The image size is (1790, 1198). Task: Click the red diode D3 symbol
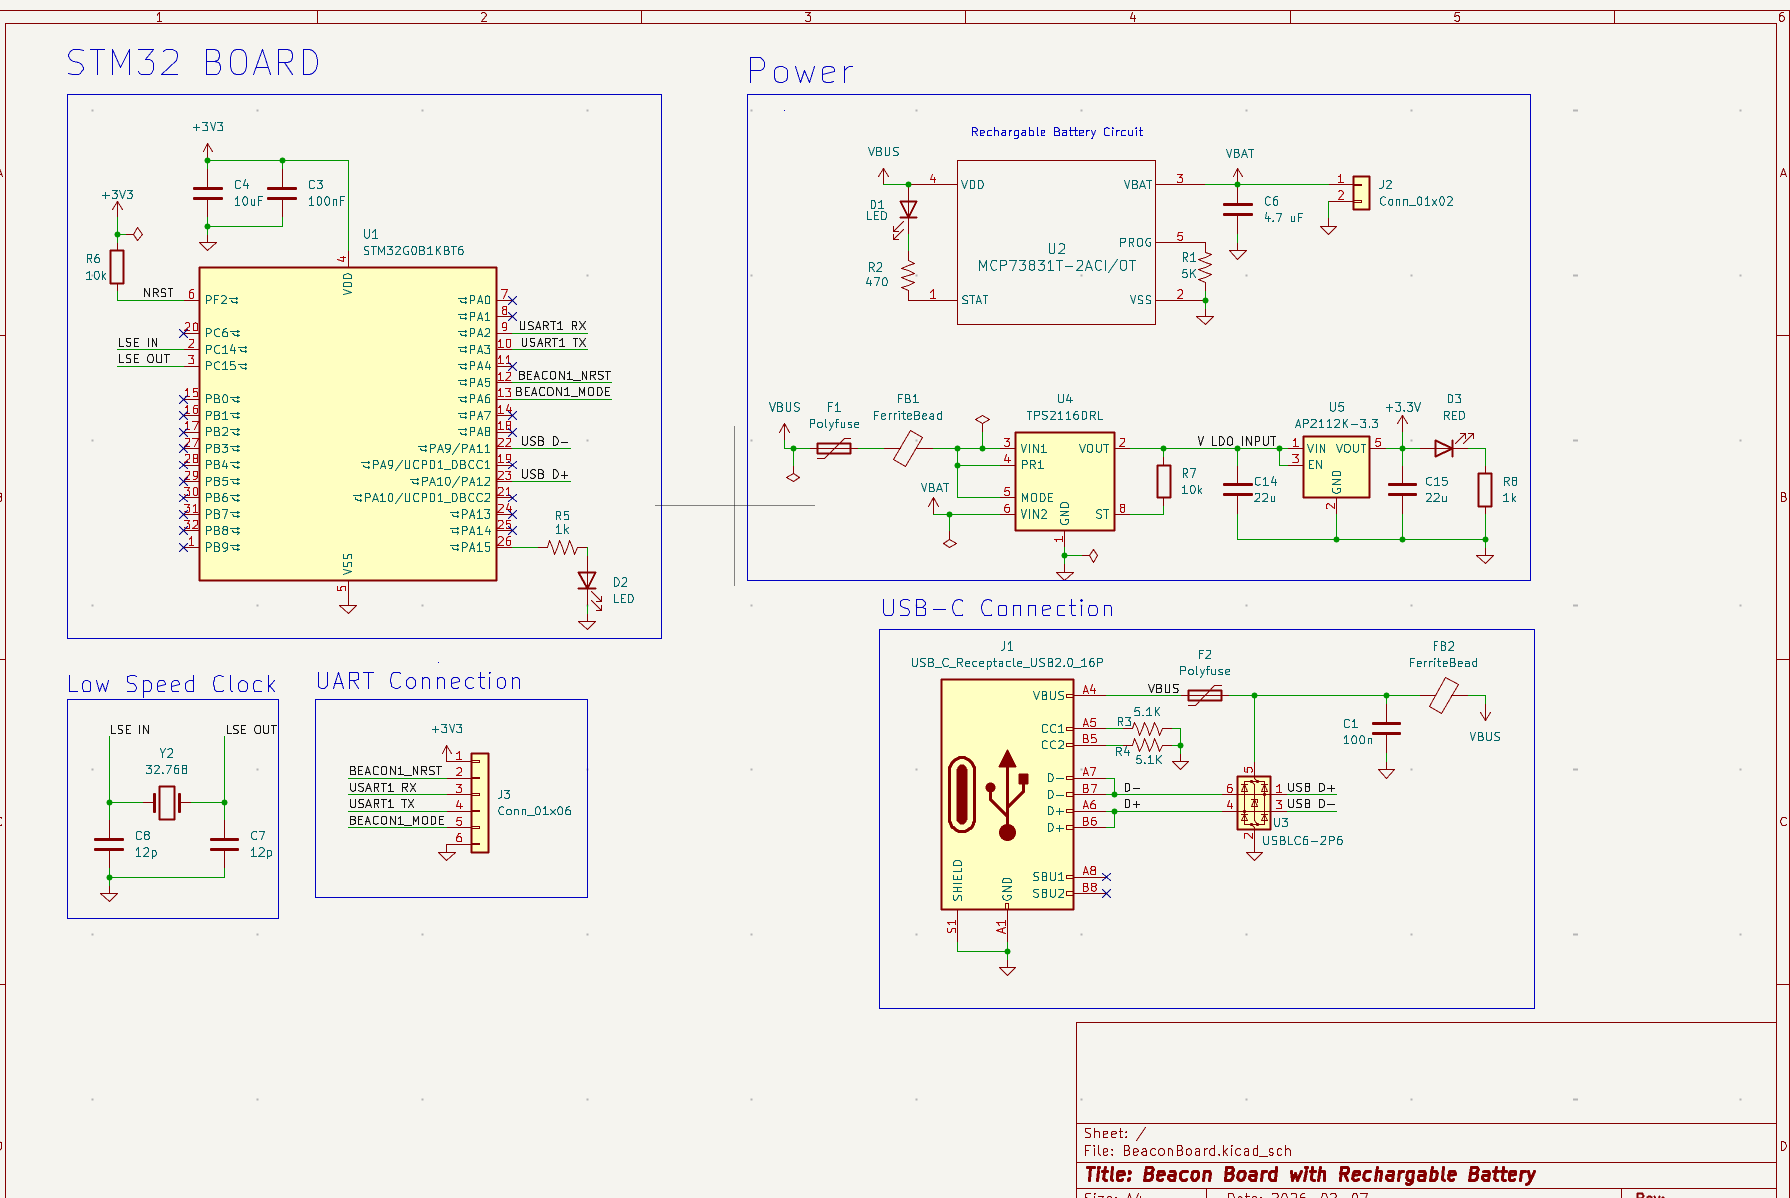[1445, 448]
